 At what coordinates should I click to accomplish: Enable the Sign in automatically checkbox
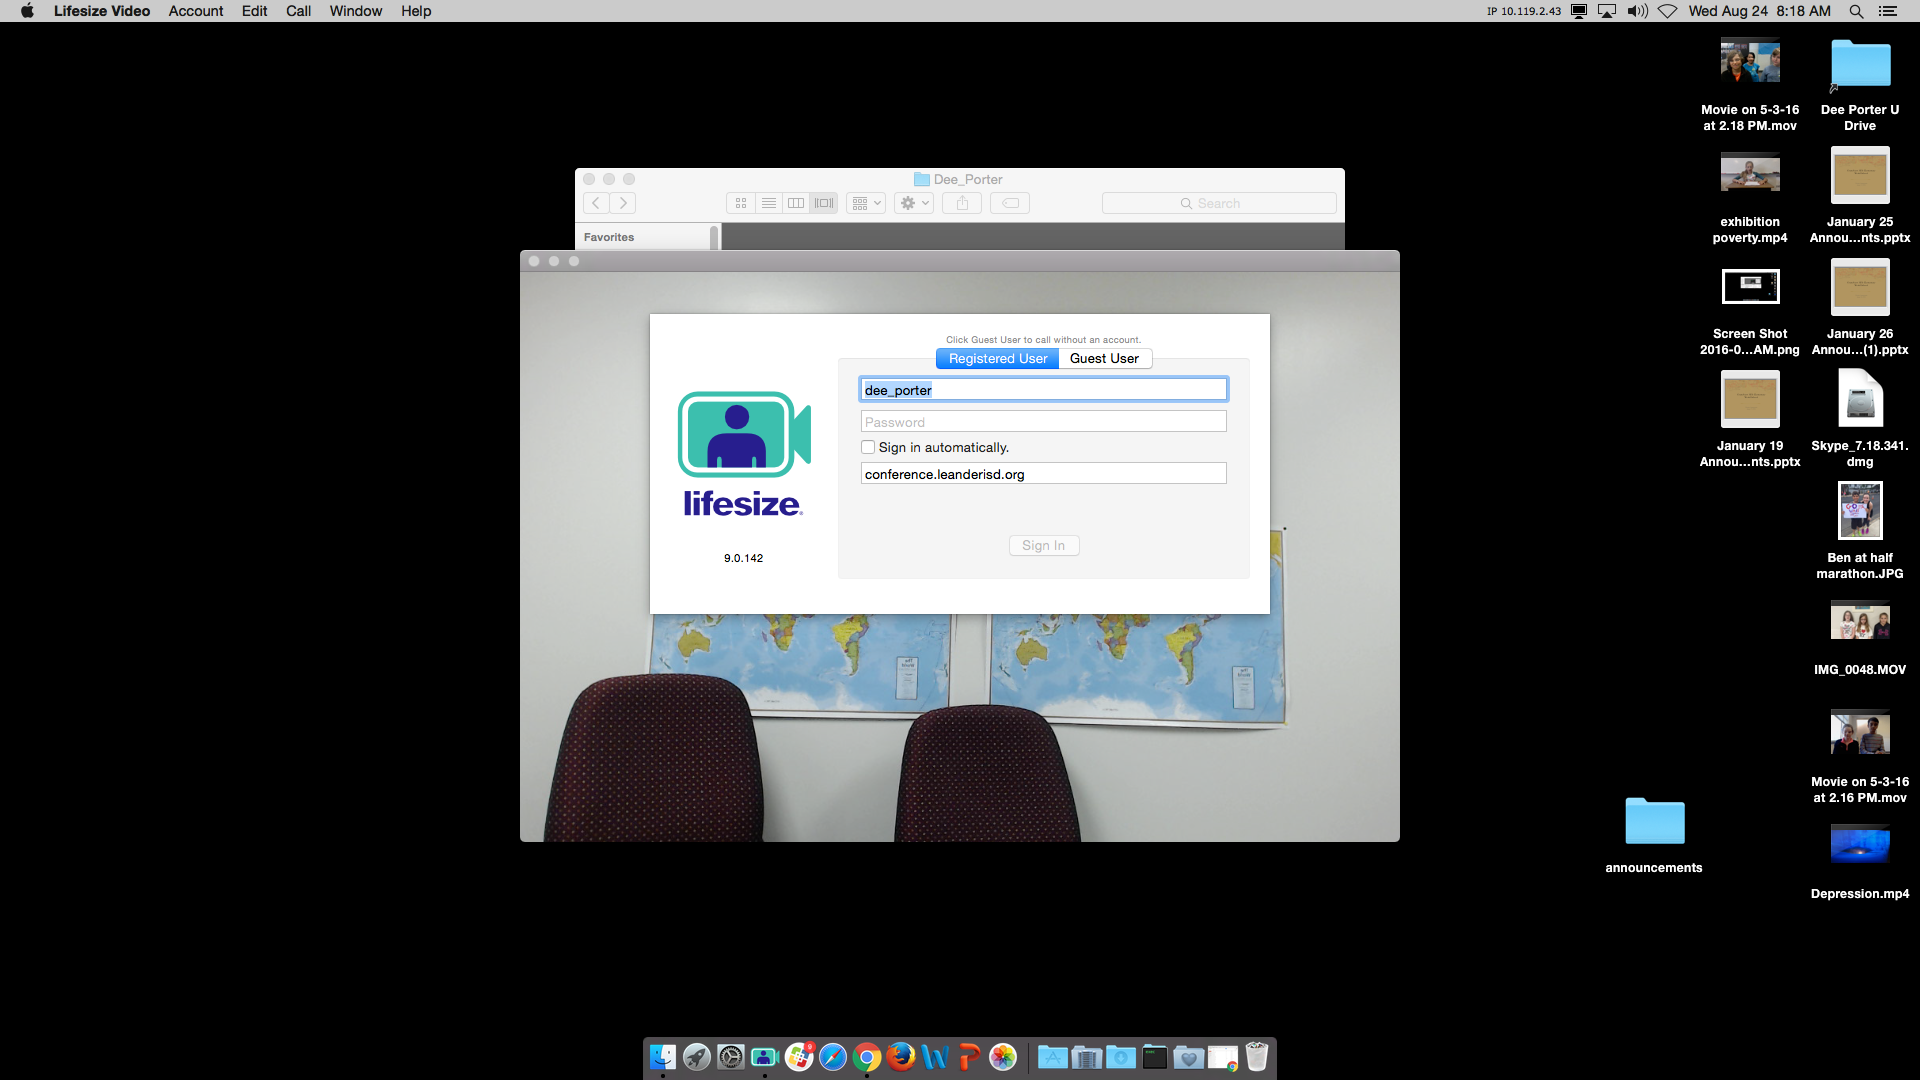(868, 447)
